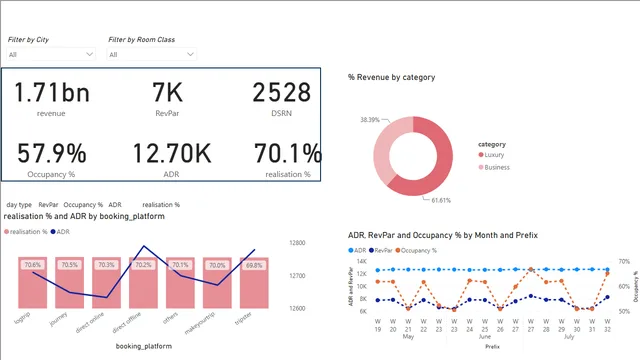Viewport: 640px width, 360px height.
Task: Select the others bar
Action: tap(180, 282)
